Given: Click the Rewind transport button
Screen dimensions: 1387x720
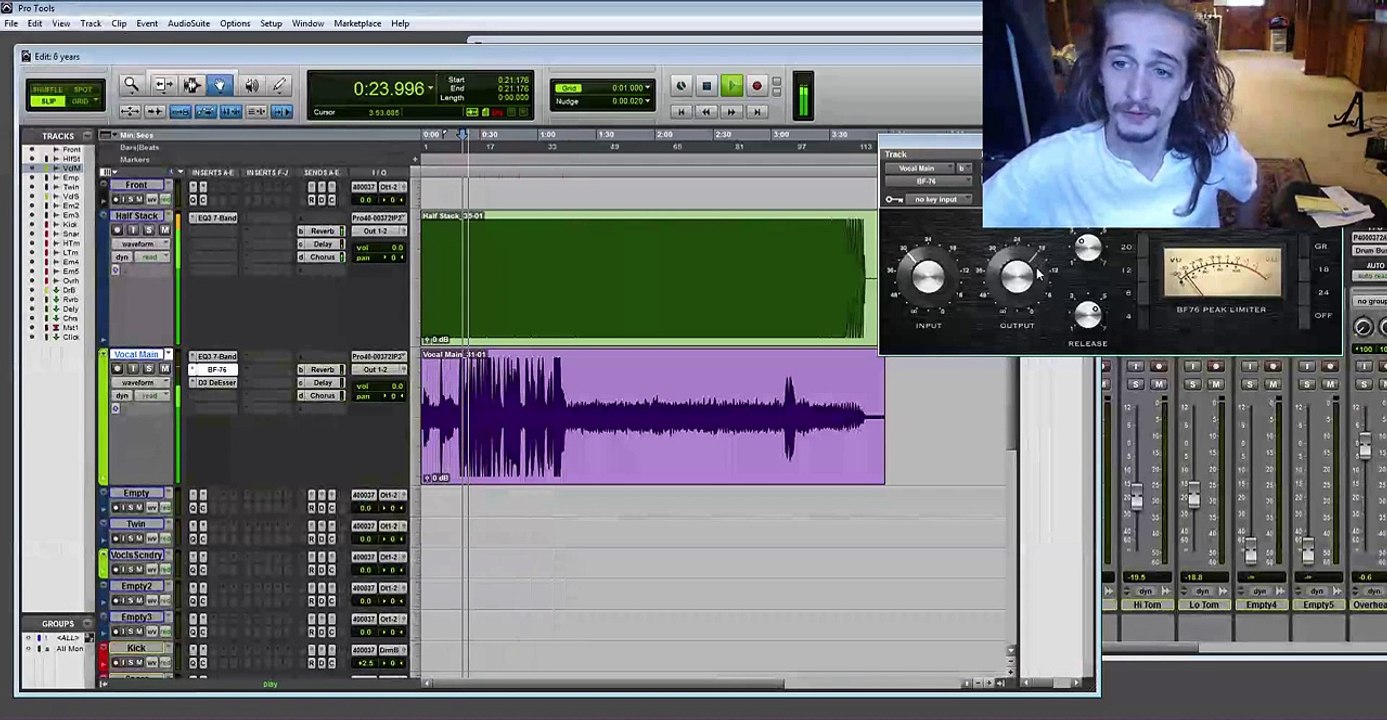Looking at the screenshot, I should [706, 111].
